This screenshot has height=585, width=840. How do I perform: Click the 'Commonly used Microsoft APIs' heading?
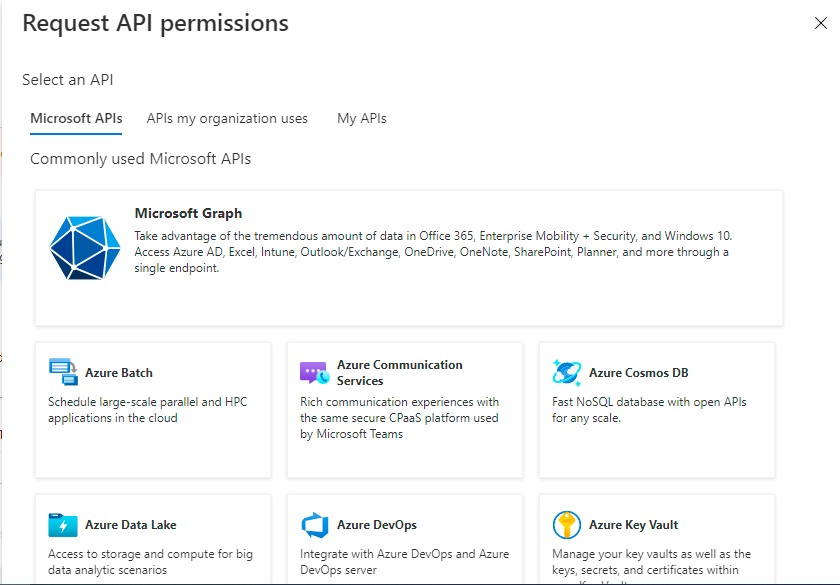point(140,159)
